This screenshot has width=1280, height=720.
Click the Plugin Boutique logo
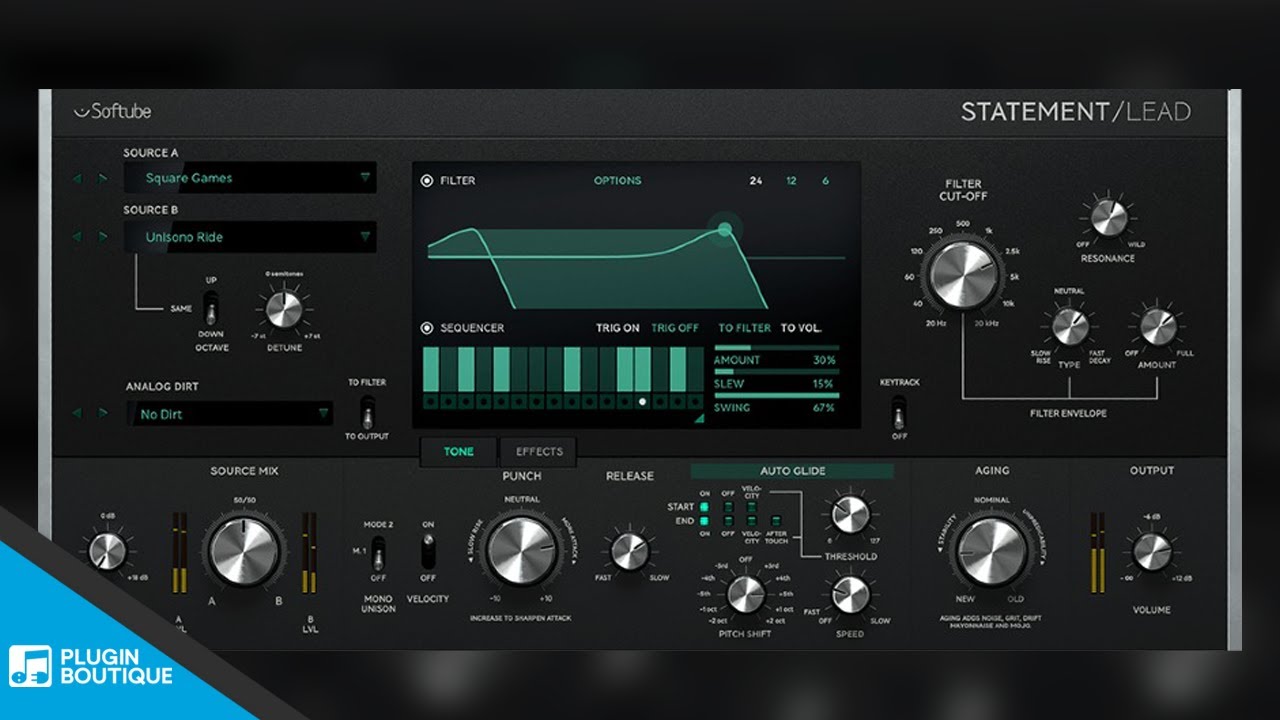pyautogui.click(x=92, y=665)
